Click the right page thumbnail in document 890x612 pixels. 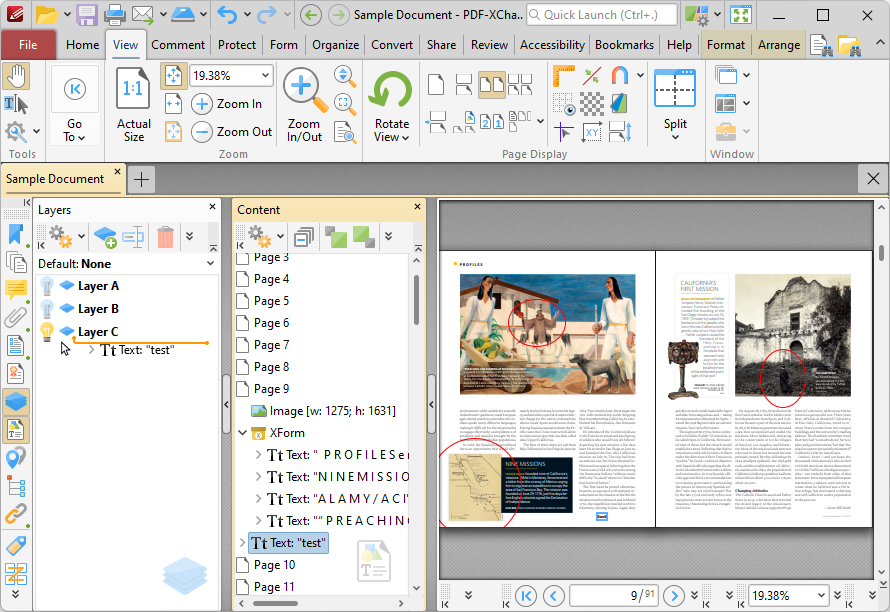[x=763, y=388]
